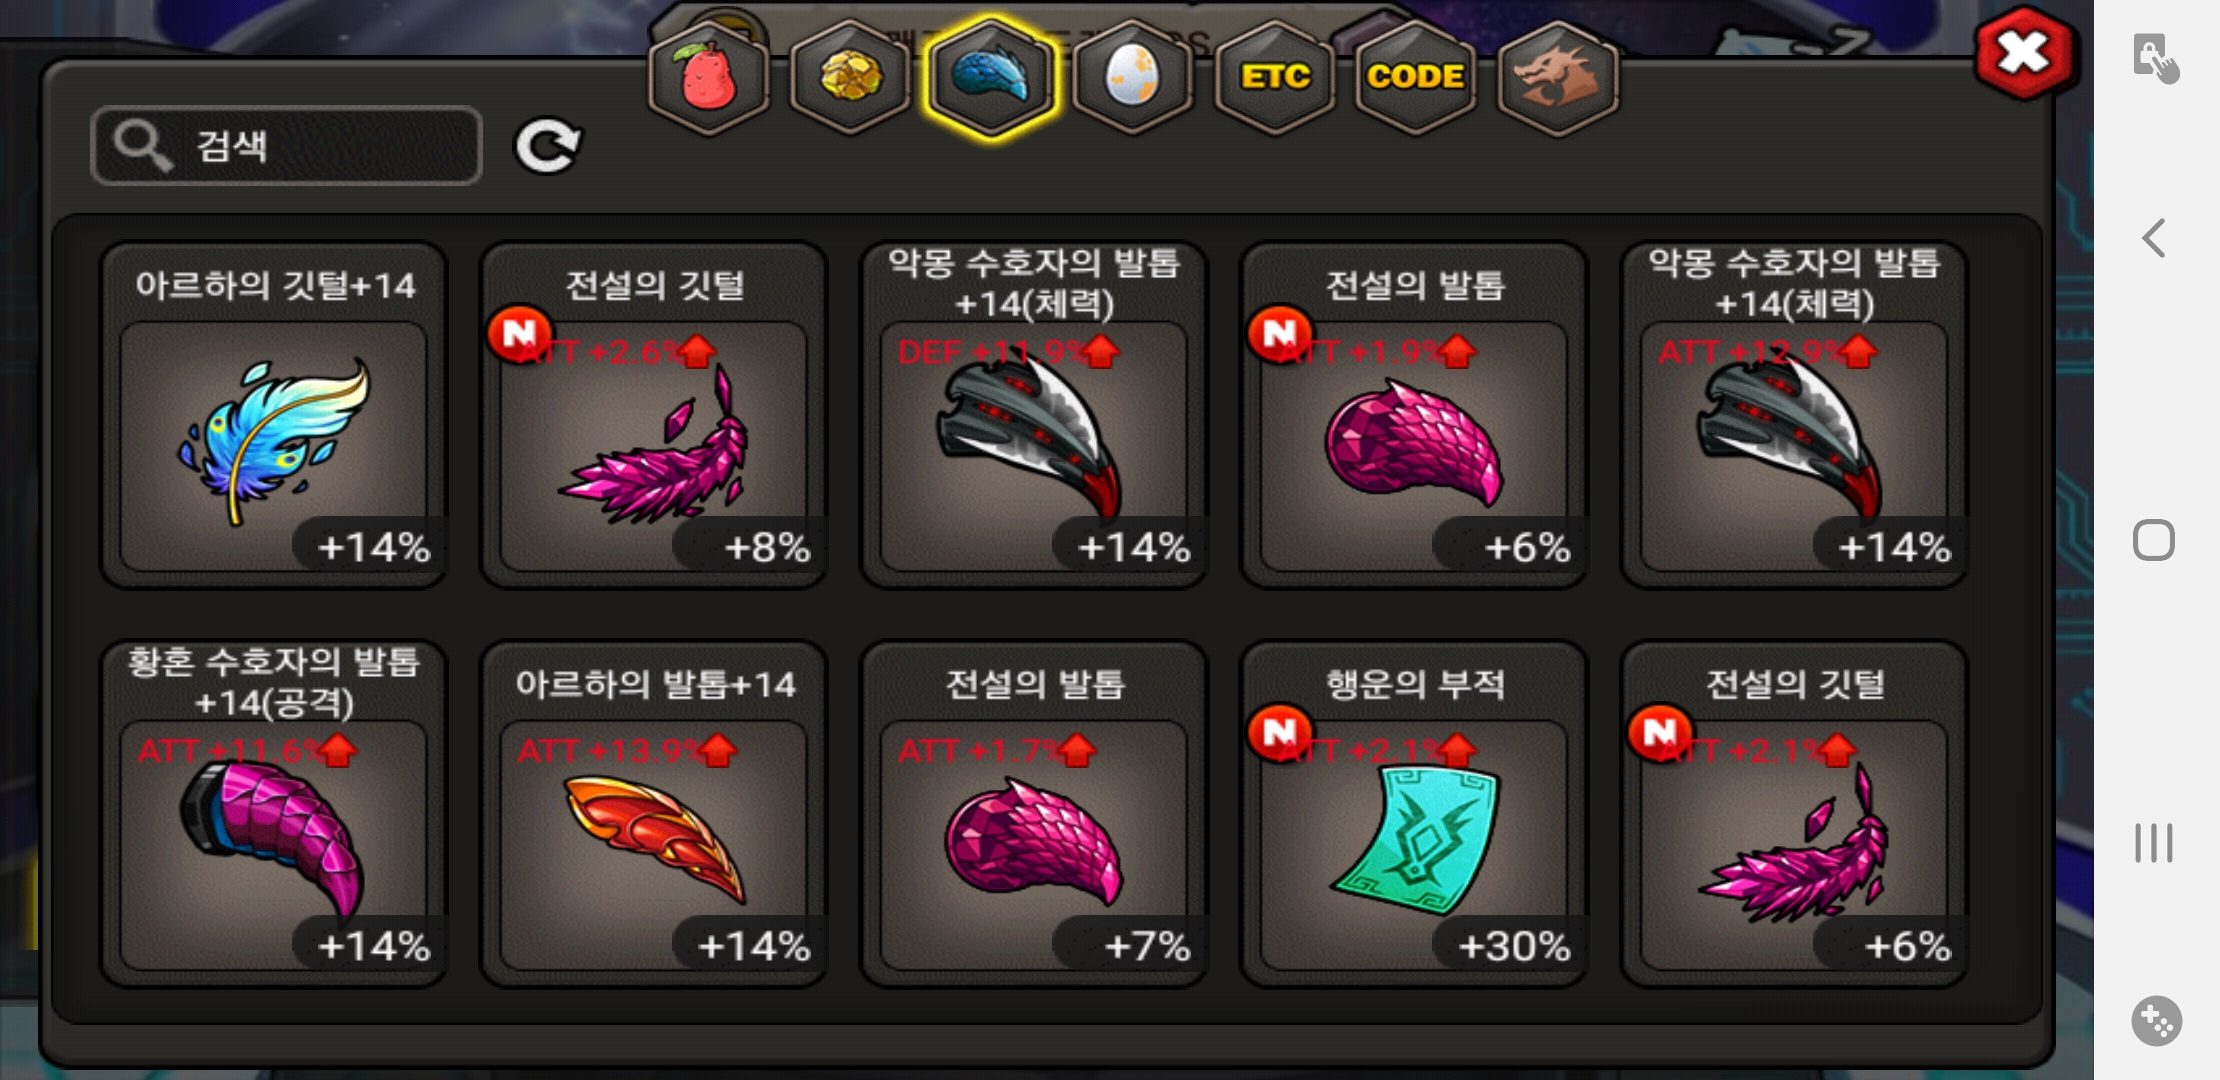This screenshot has height=1080, width=2220.
Task: Open the fruit food category tab
Action: coord(708,78)
